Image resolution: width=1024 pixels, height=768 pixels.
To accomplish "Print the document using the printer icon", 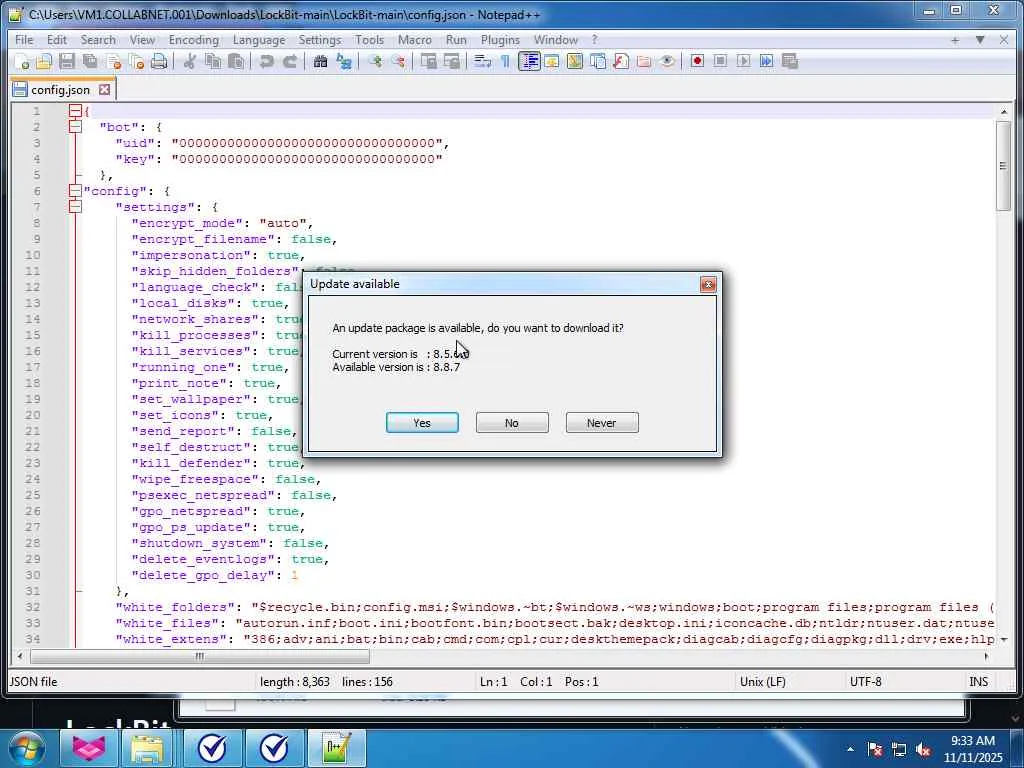I will (x=159, y=61).
